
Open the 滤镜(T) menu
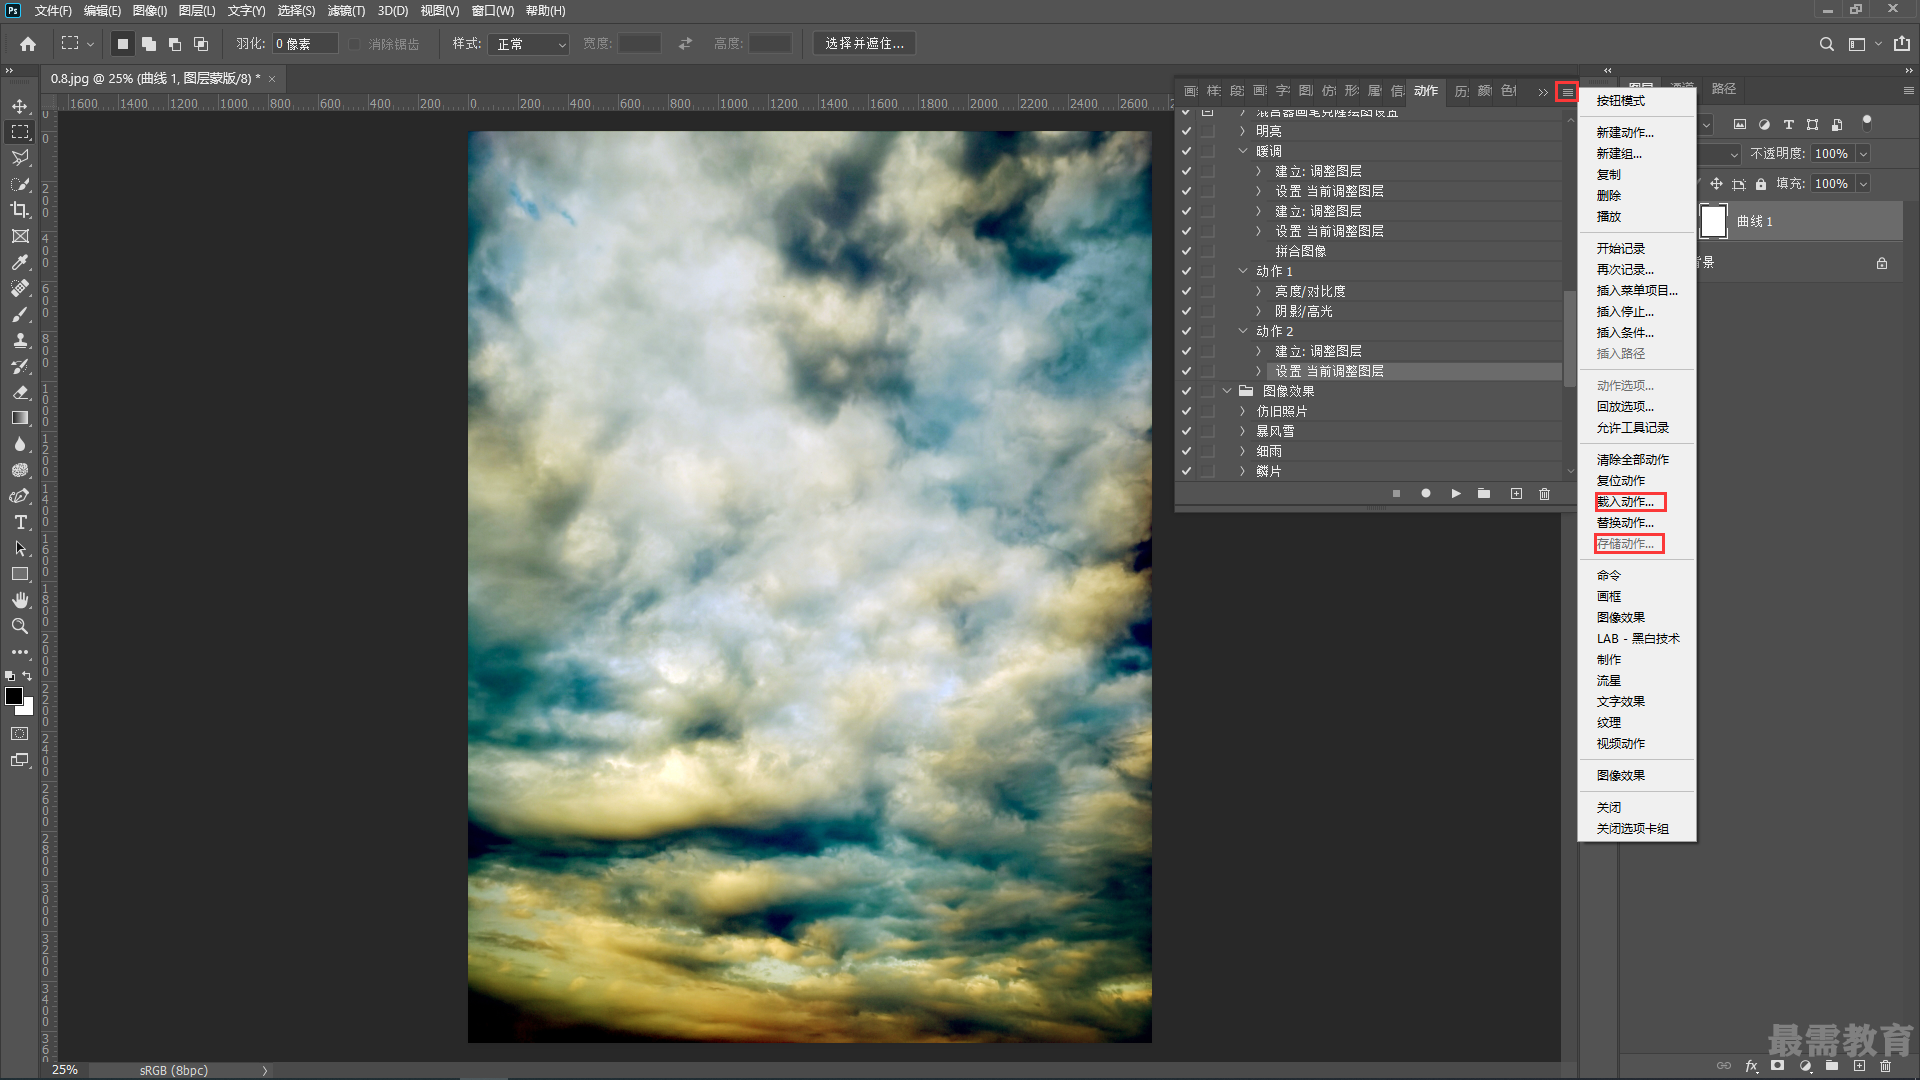pos(346,11)
